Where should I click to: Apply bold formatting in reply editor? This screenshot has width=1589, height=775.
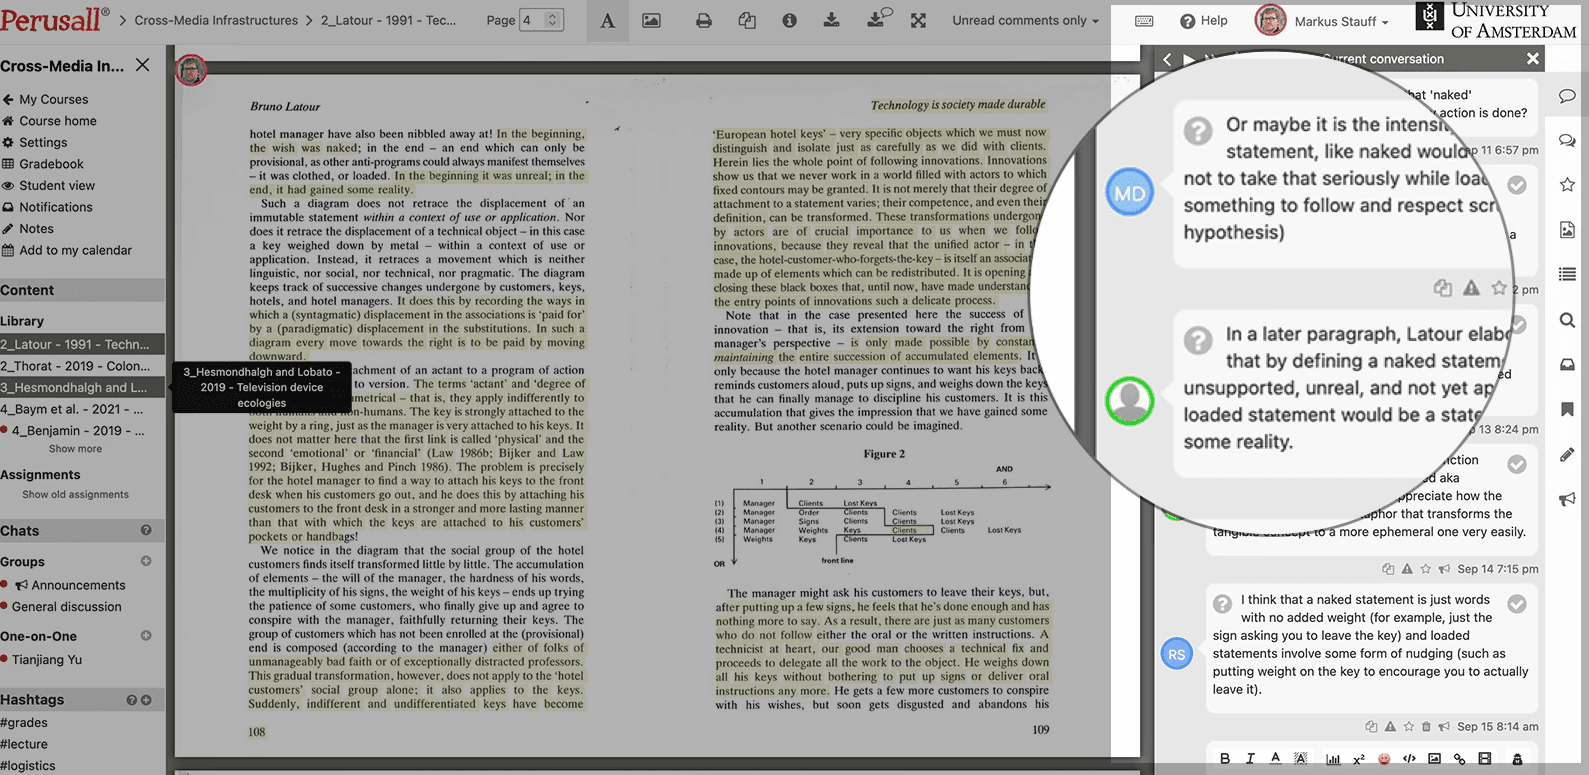1225,759
